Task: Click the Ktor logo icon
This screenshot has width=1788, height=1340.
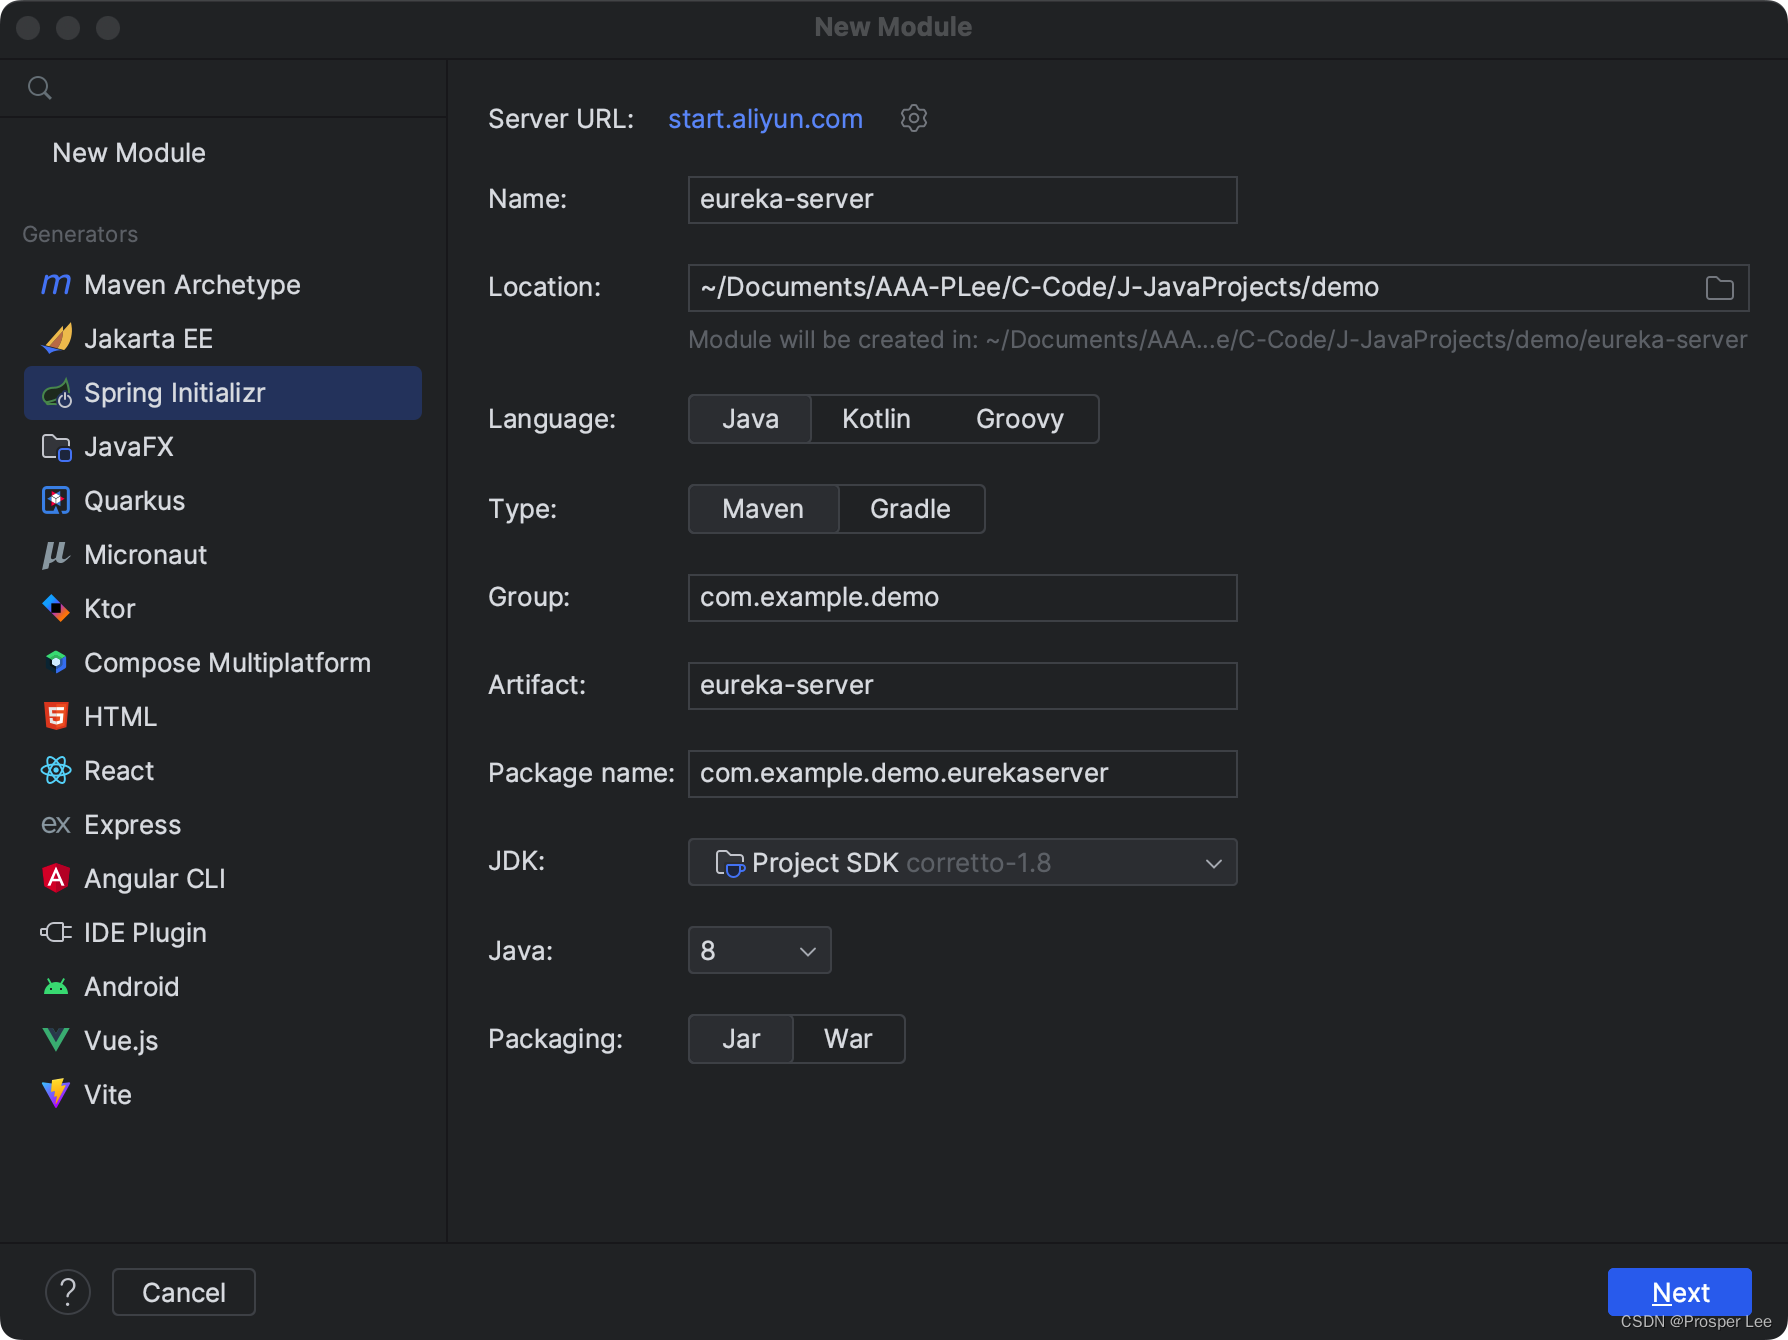Action: 56,609
